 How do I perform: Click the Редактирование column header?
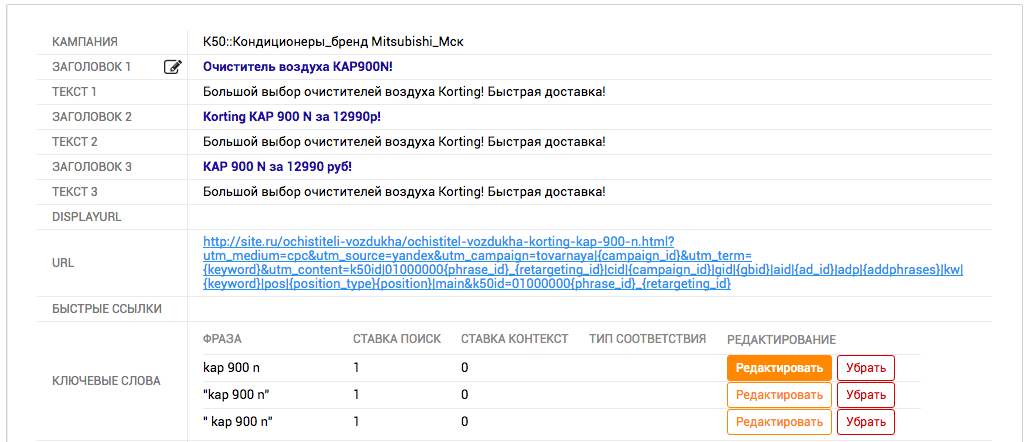[x=781, y=339]
